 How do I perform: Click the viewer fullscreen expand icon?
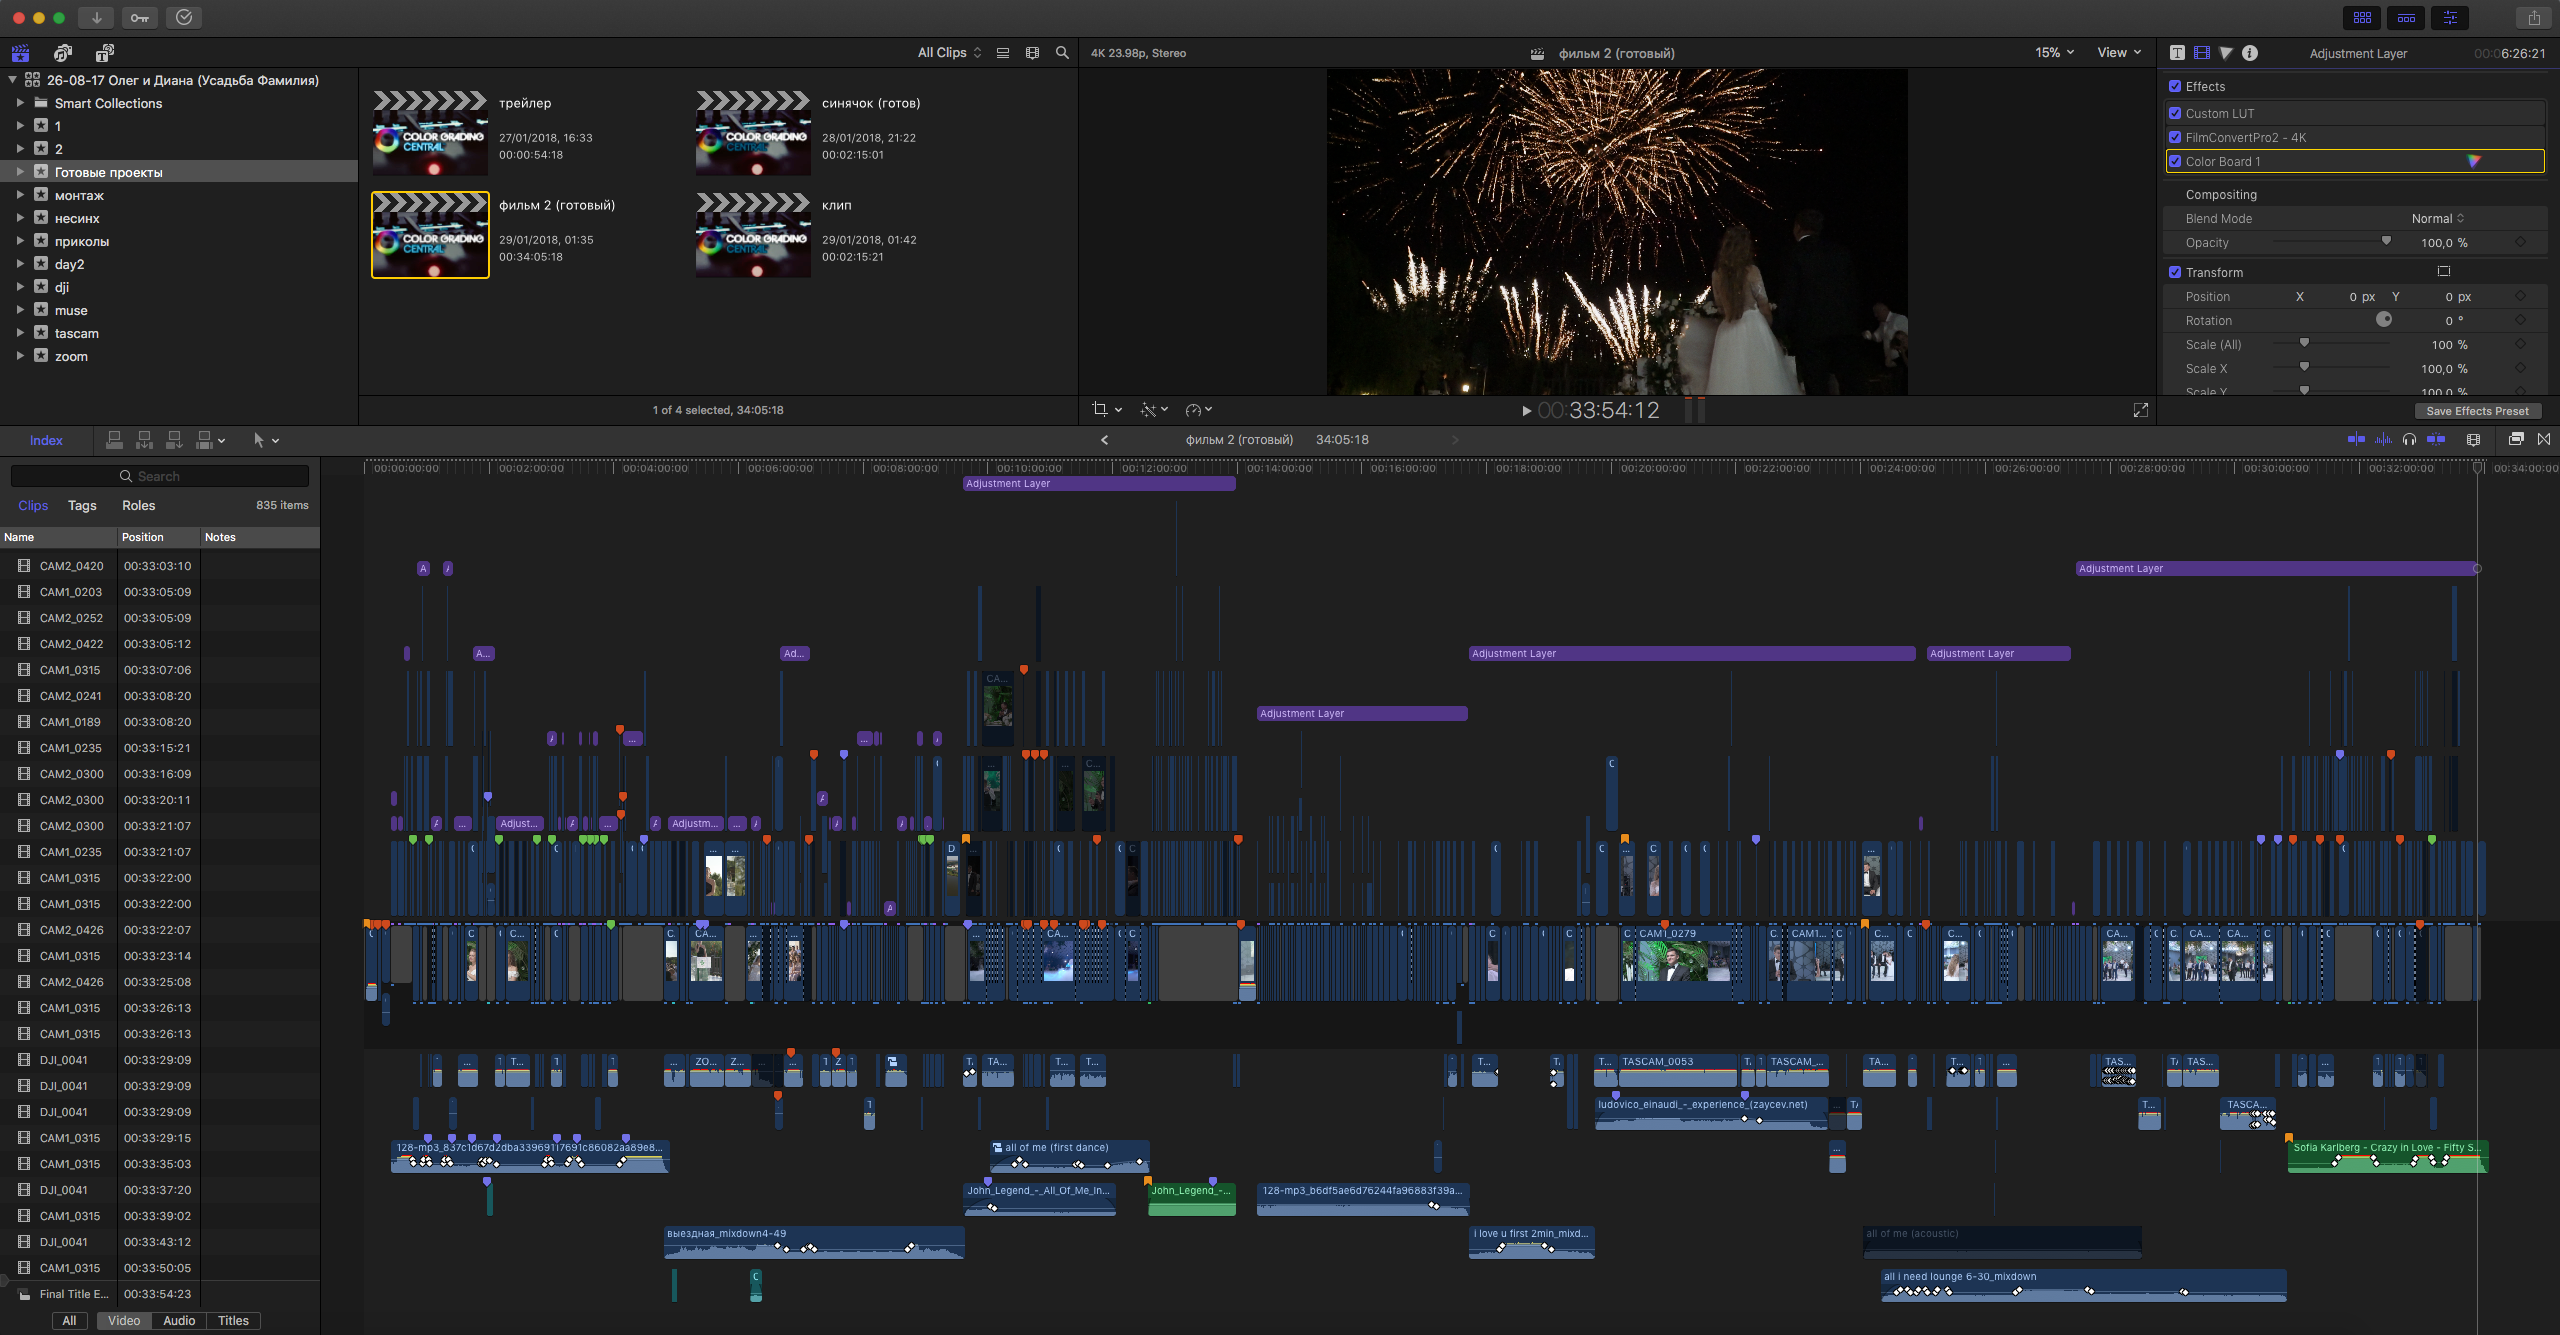click(x=2140, y=410)
